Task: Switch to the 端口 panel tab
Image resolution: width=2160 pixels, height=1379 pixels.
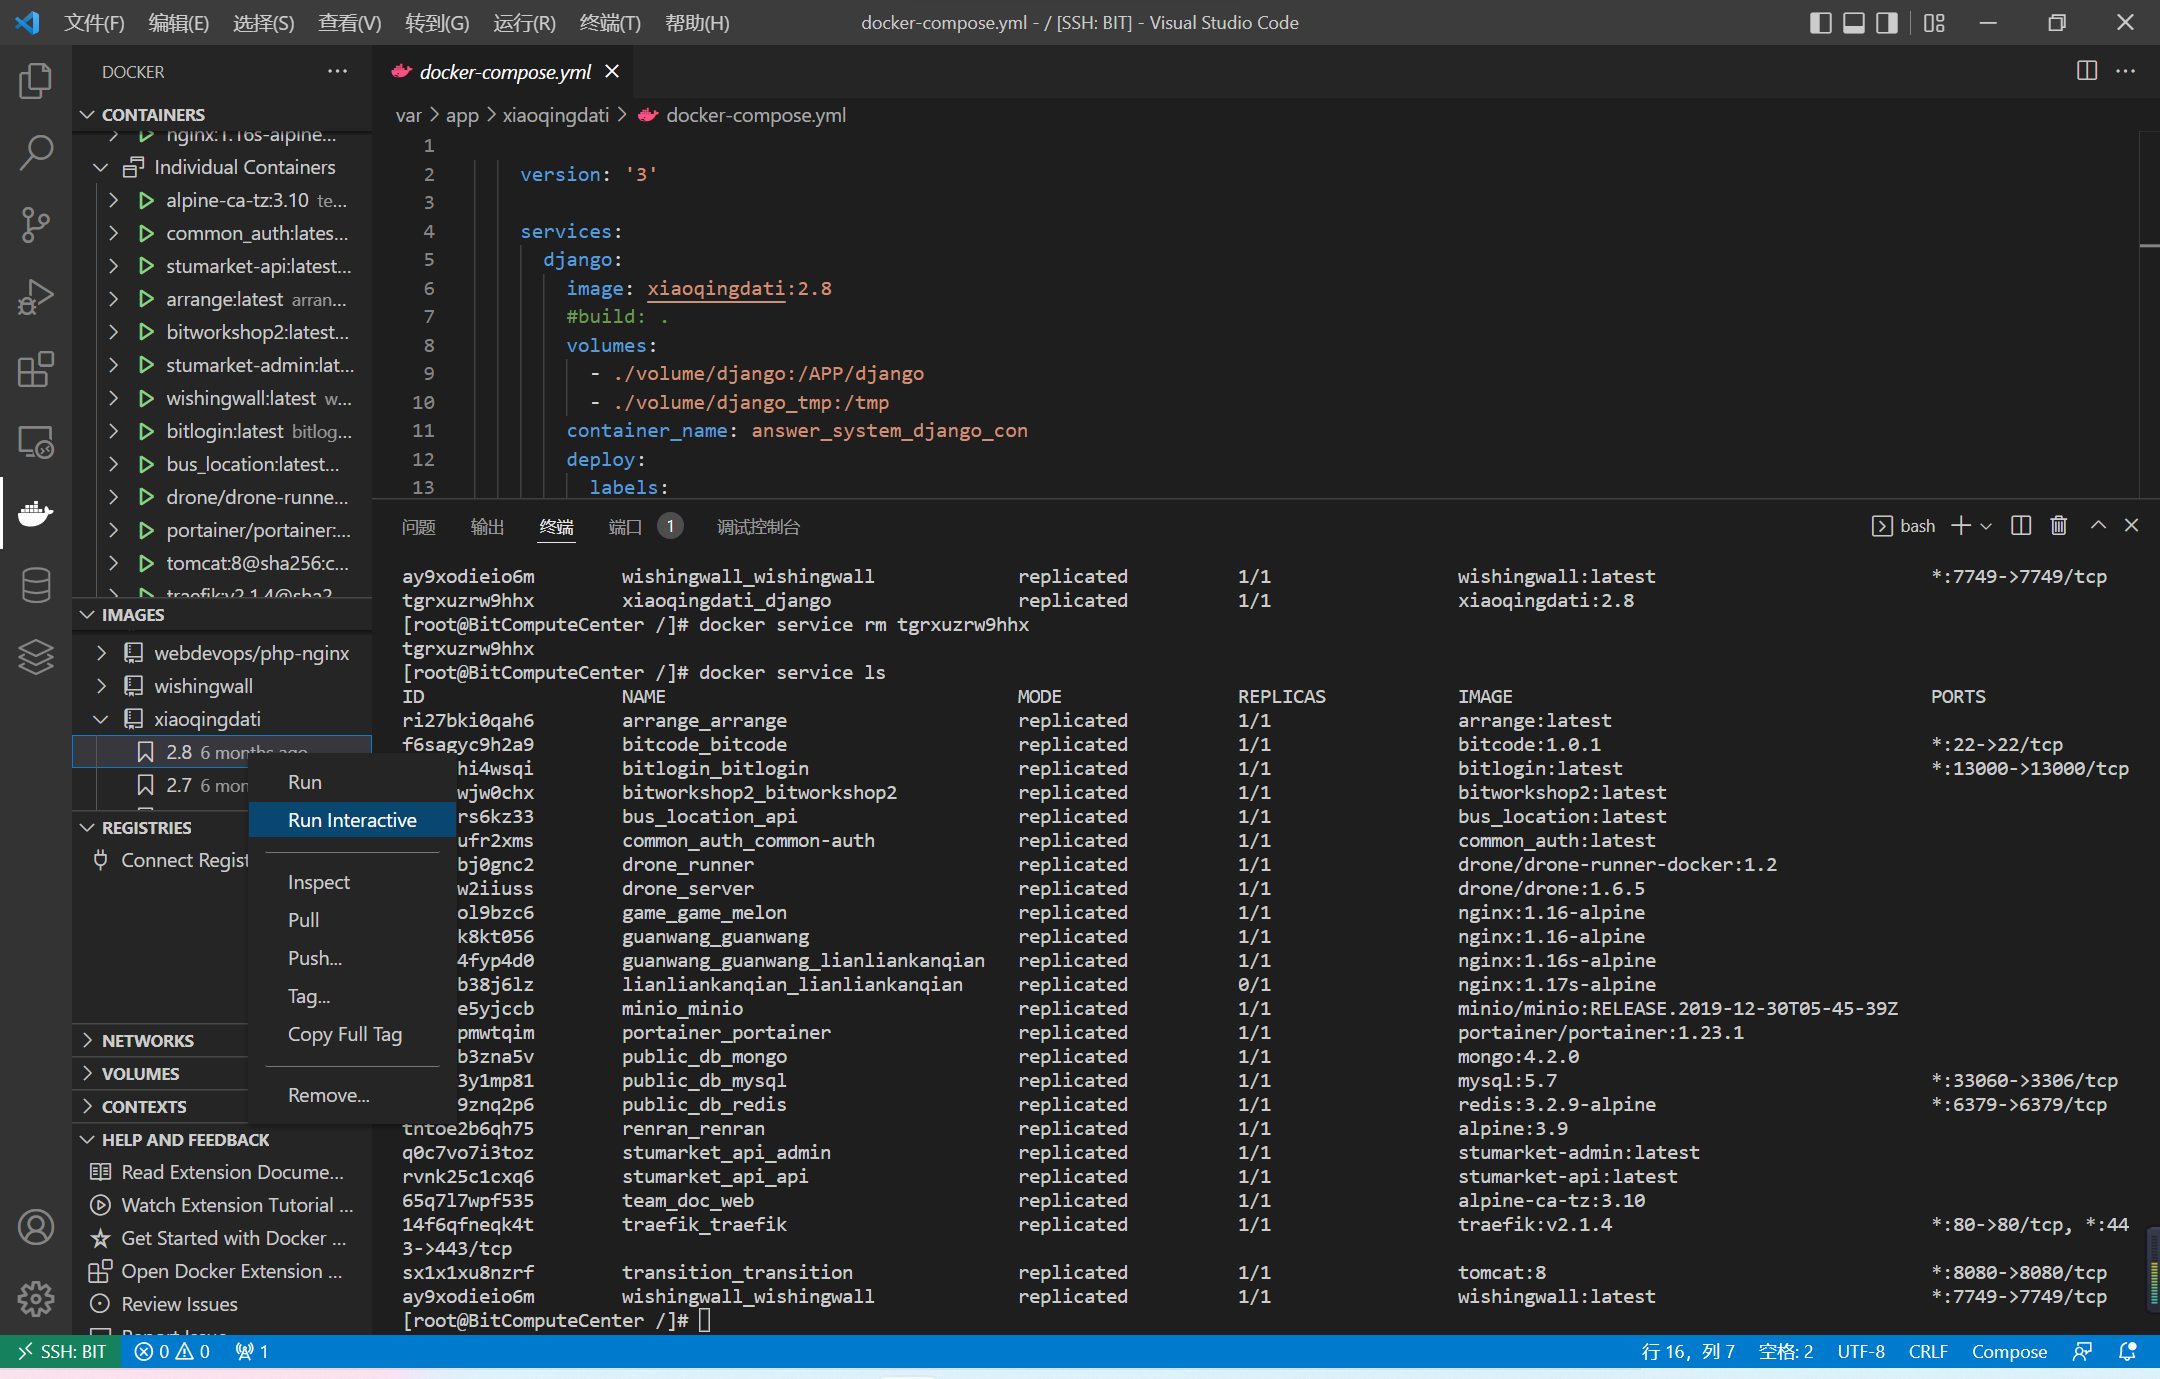Action: [x=625, y=526]
